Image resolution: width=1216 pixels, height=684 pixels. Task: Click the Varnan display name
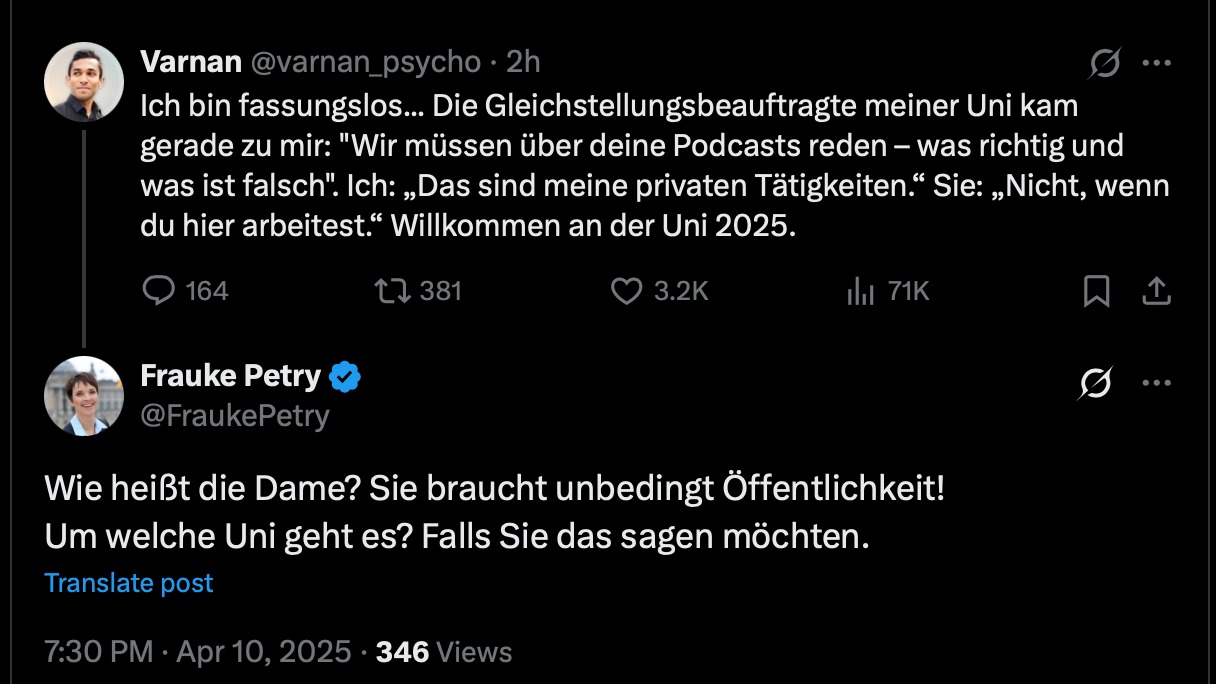(191, 62)
